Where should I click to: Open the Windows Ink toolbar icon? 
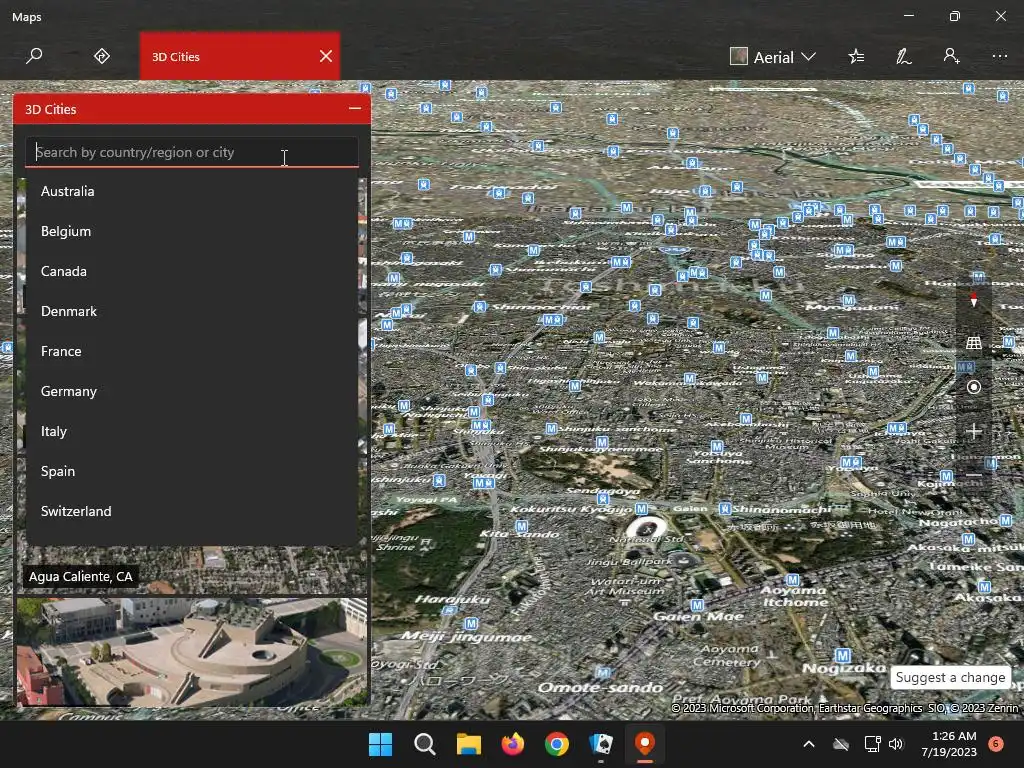click(904, 57)
